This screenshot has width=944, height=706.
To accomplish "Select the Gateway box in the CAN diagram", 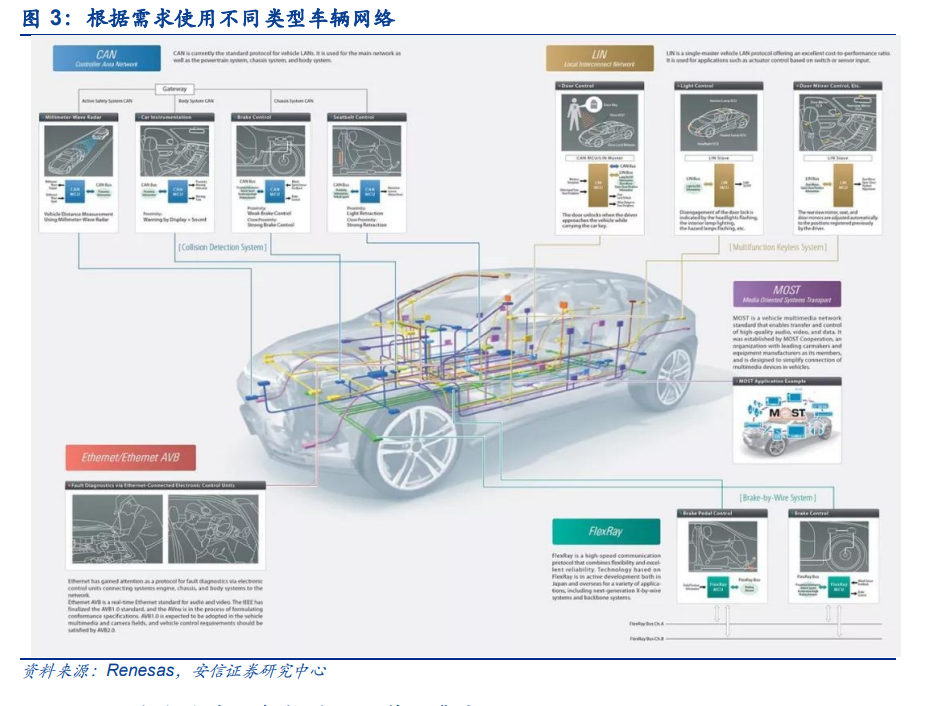I will [175, 89].
